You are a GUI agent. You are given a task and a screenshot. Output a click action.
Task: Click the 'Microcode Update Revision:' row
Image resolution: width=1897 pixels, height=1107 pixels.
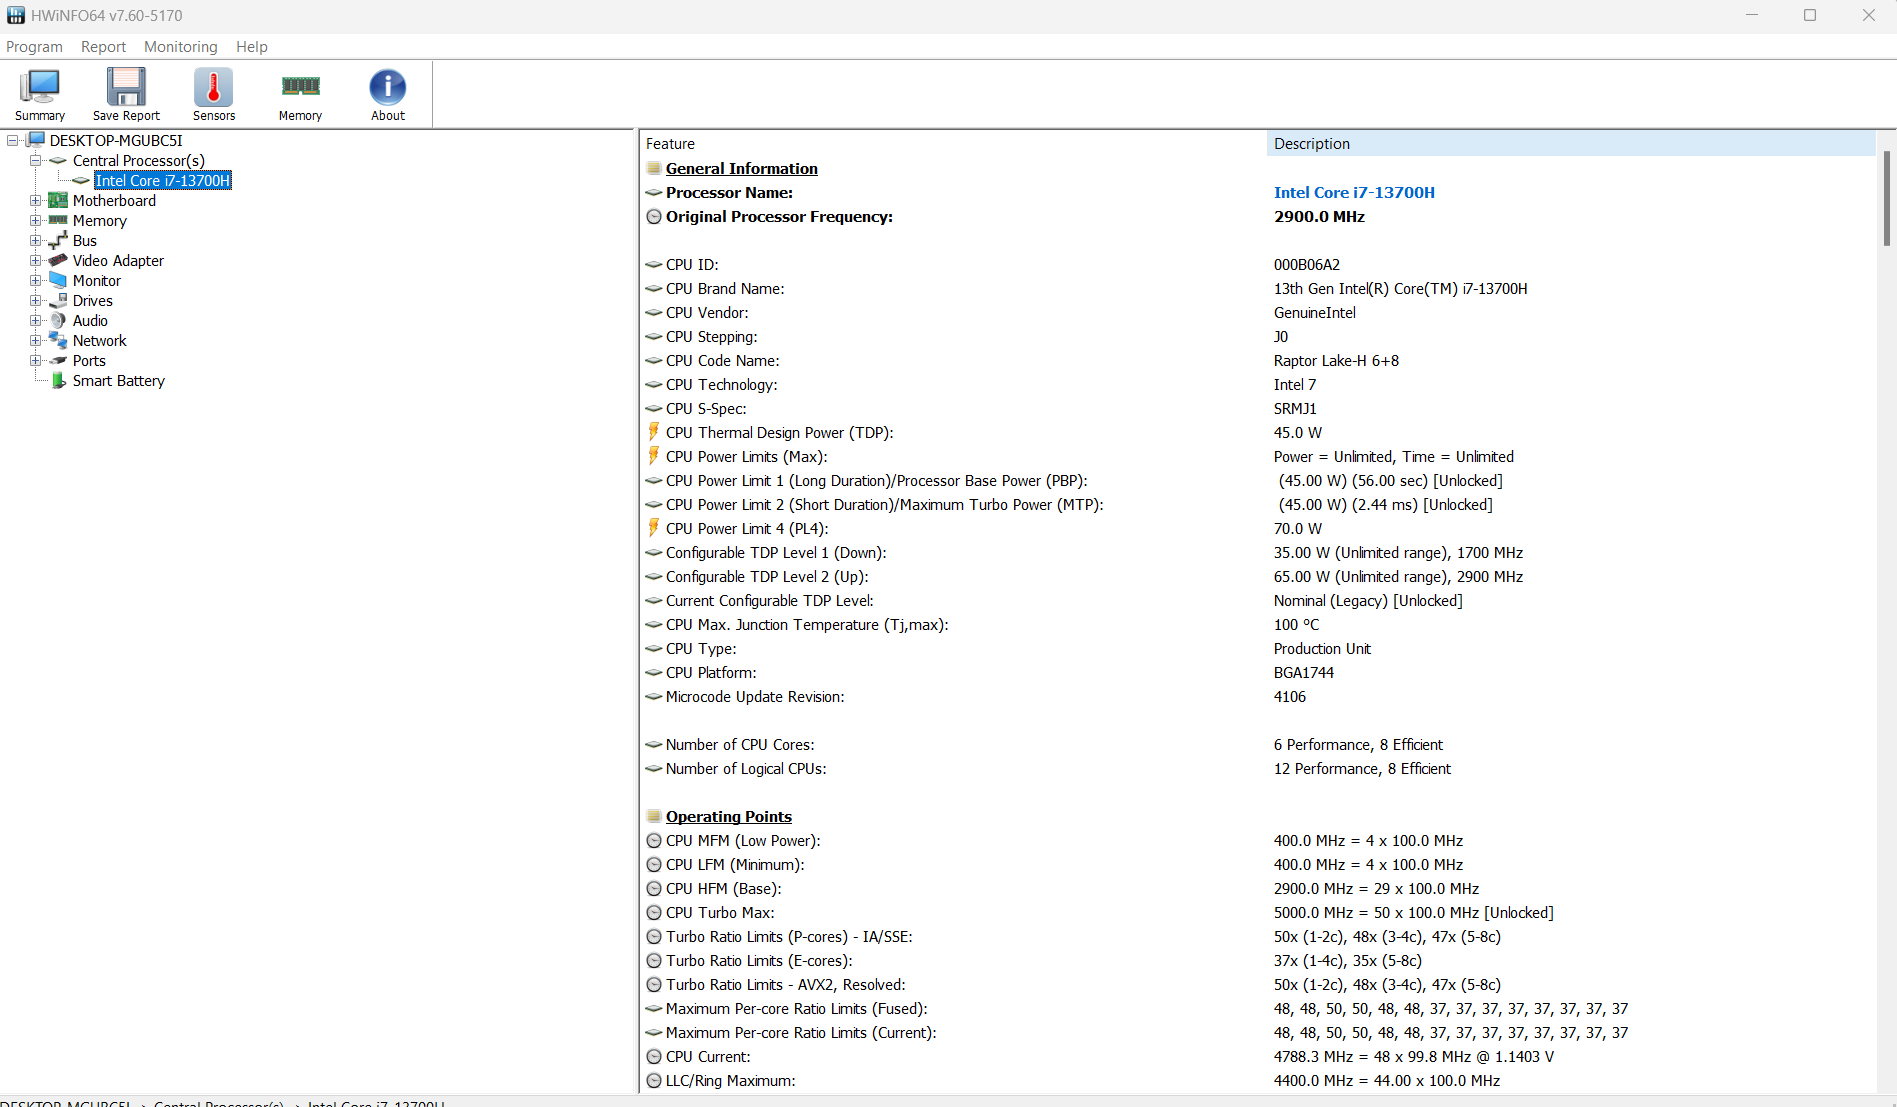(x=1258, y=696)
